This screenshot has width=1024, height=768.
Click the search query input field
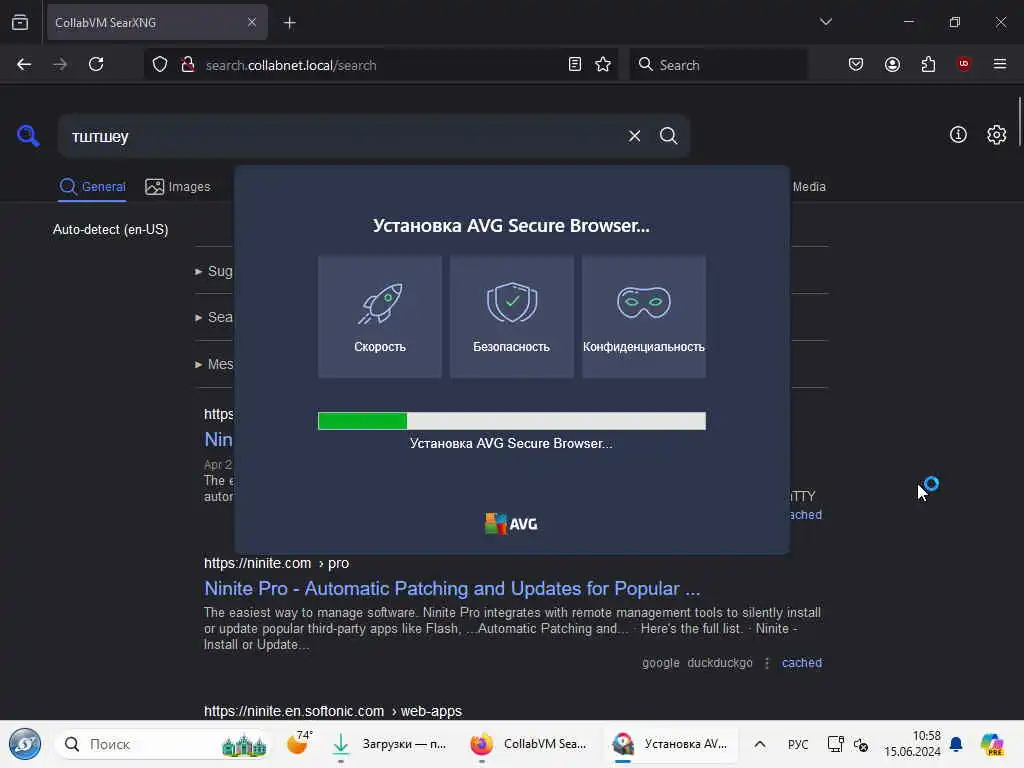coord(343,136)
